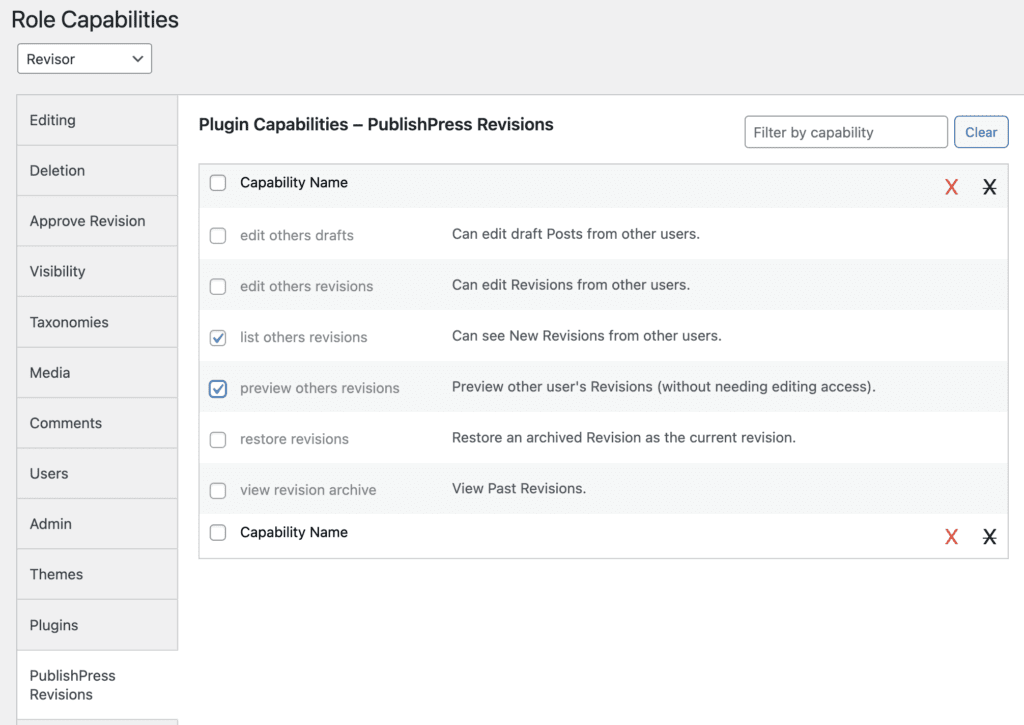Enable the restore revisions capability
Image resolution: width=1024 pixels, height=725 pixels.
[218, 439]
